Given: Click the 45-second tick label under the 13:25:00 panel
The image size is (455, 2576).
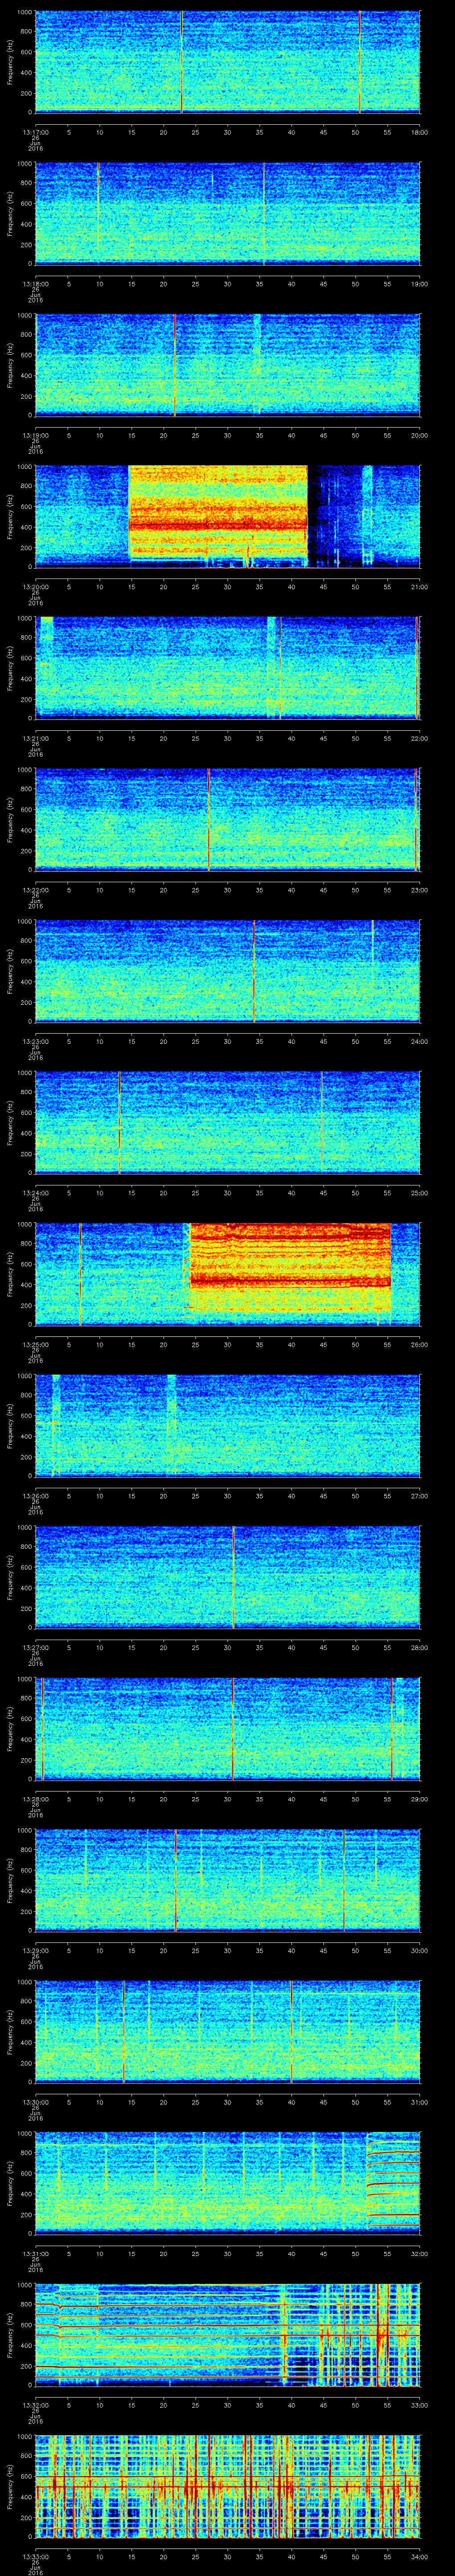Looking at the screenshot, I should (323, 1344).
